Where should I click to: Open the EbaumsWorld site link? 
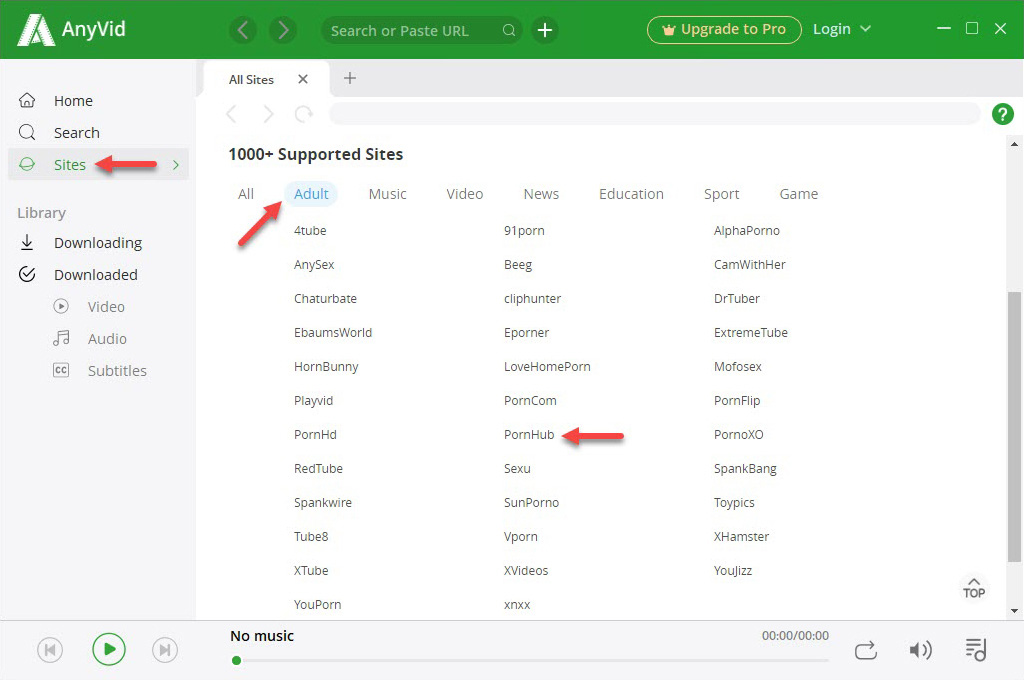332,332
